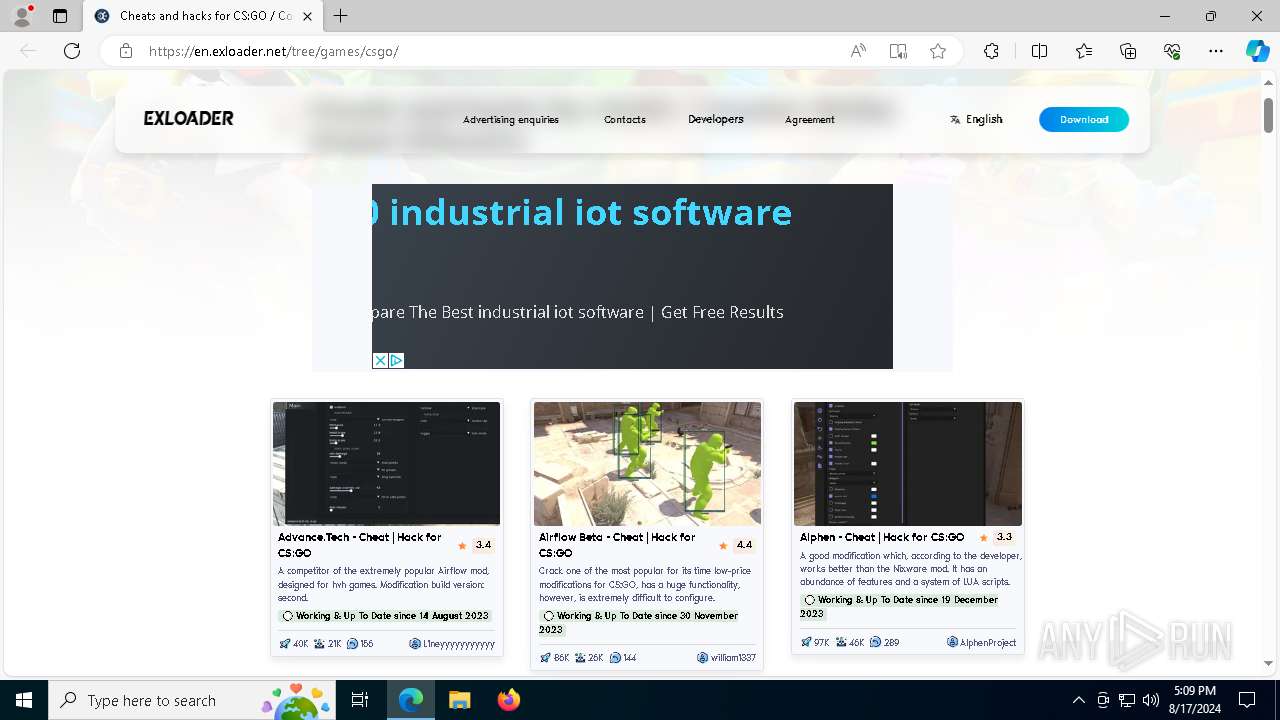The image size is (1280, 720).
Task: Open the English language selector
Action: [976, 119]
